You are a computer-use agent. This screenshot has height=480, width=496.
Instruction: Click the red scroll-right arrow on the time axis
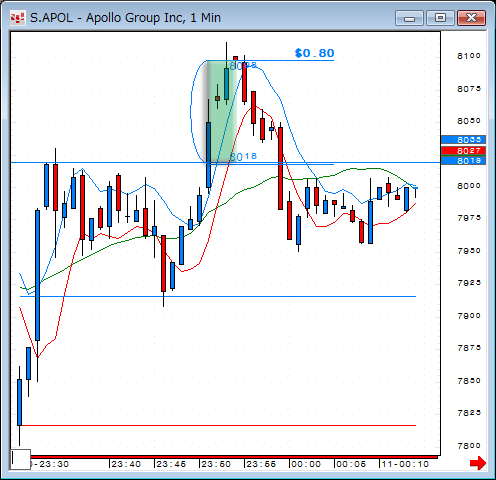(x=478, y=463)
